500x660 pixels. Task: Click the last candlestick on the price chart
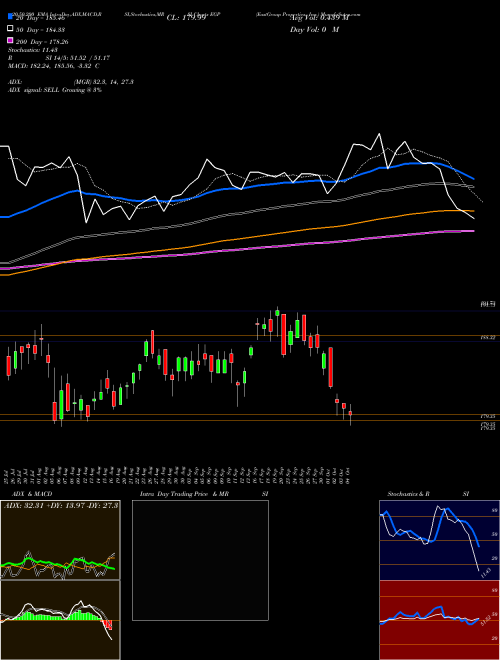[350, 414]
